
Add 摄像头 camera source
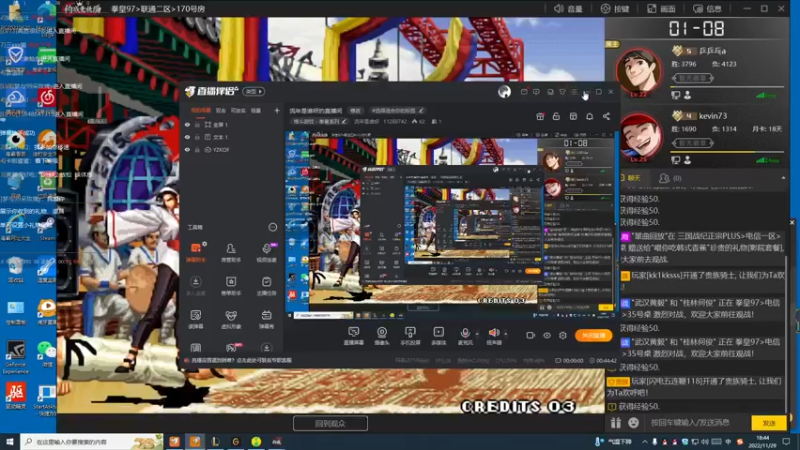click(x=382, y=336)
